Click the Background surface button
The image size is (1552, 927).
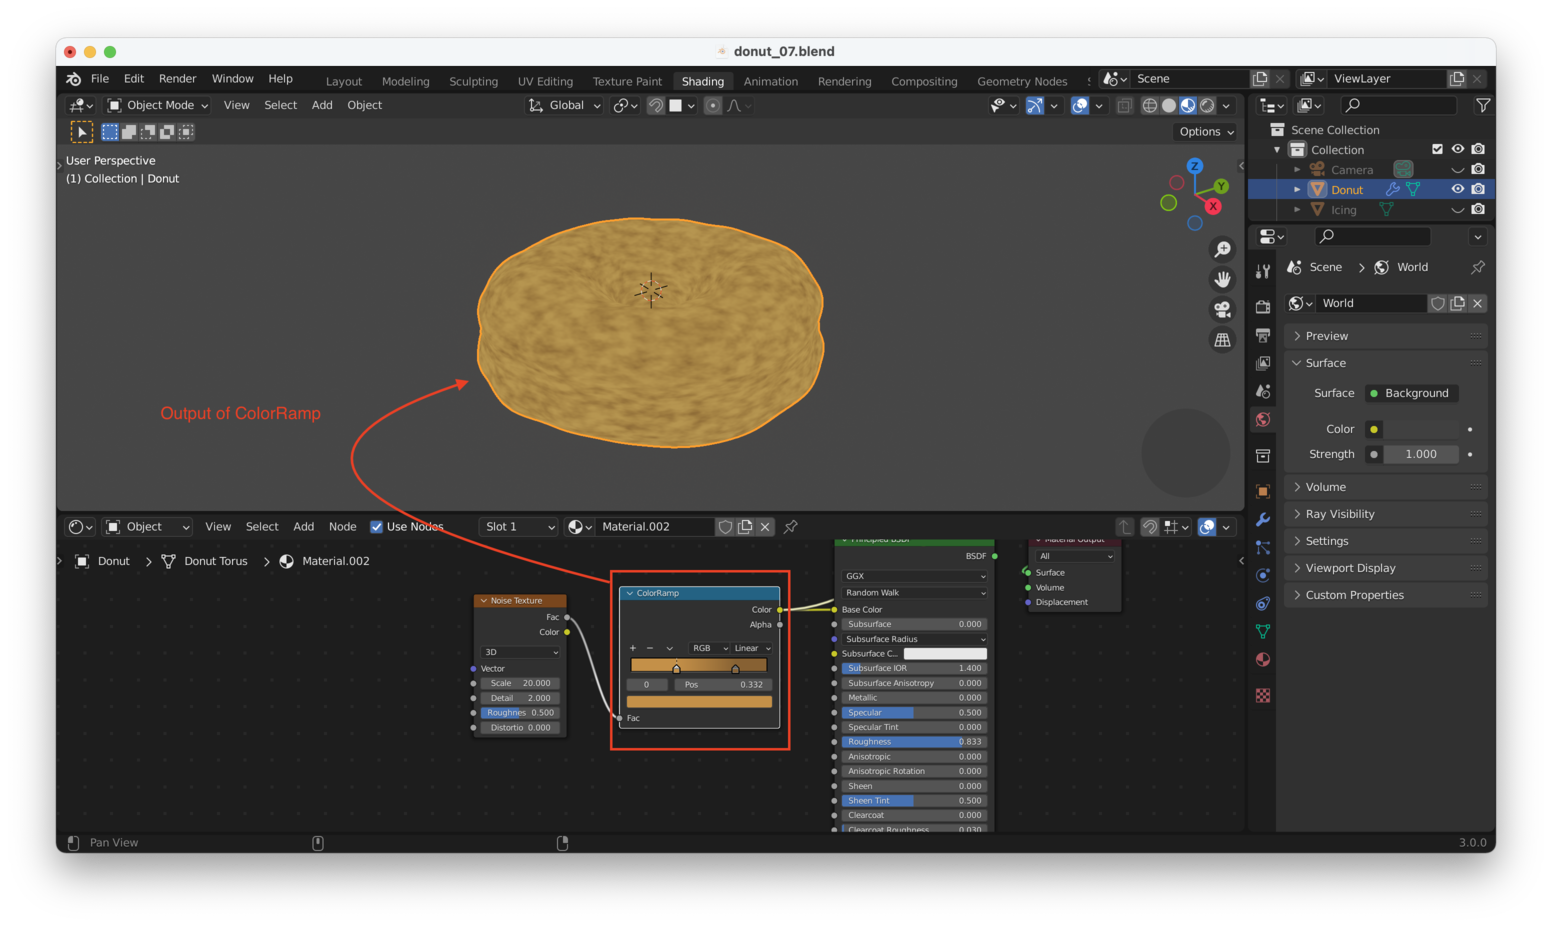pyautogui.click(x=1411, y=393)
